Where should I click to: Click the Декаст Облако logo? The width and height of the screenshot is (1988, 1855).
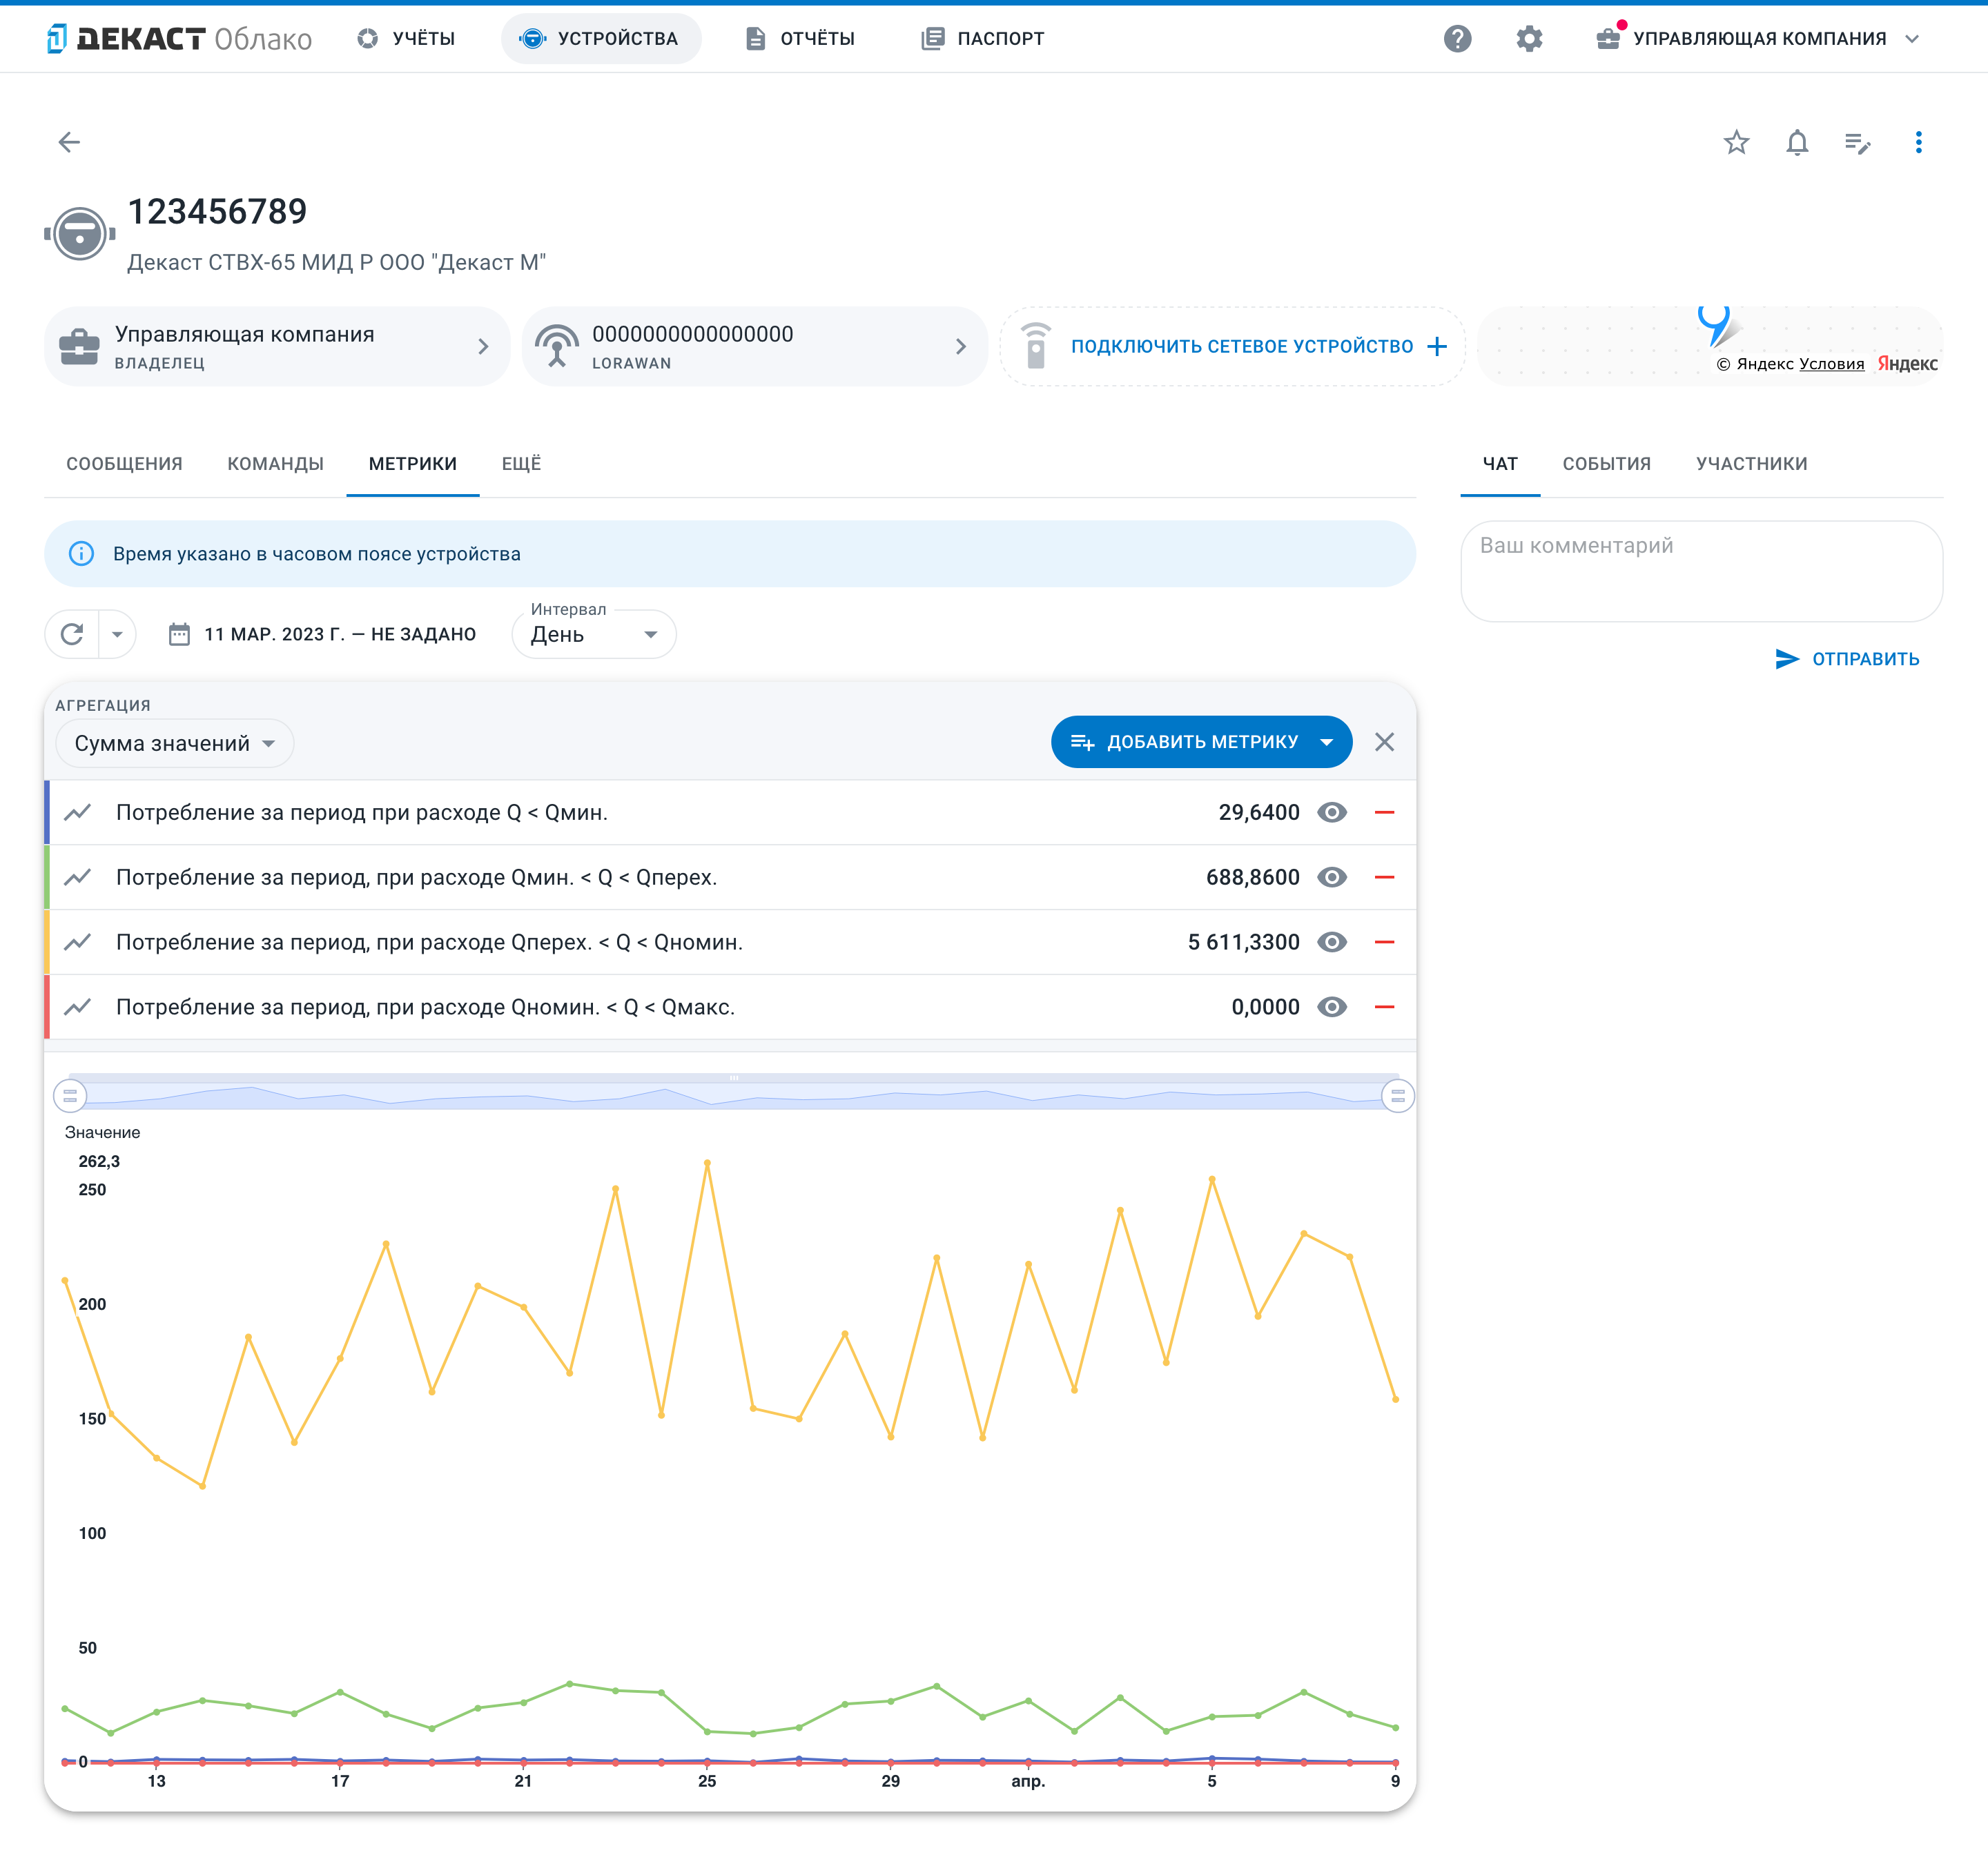pyautogui.click(x=180, y=38)
